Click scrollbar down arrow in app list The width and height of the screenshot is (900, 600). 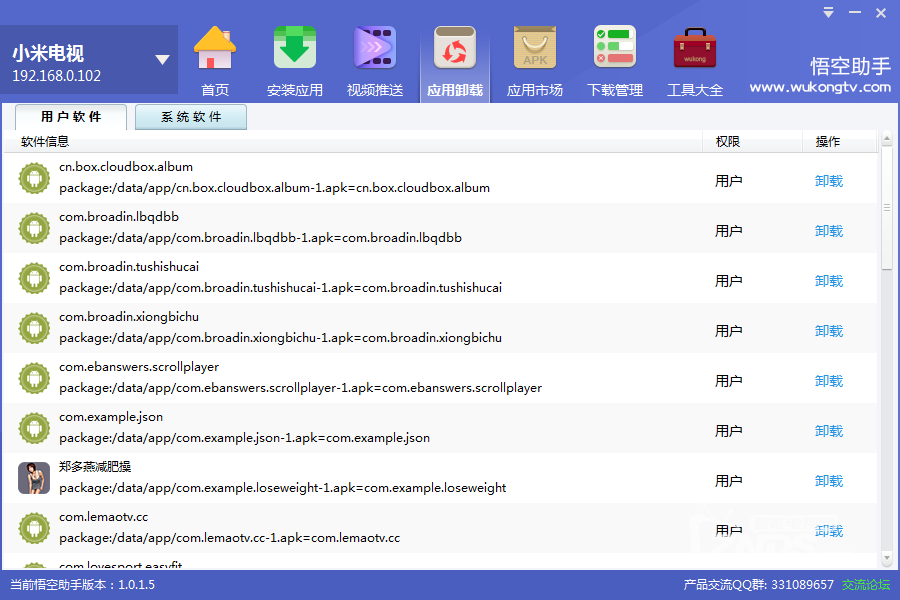[887, 558]
